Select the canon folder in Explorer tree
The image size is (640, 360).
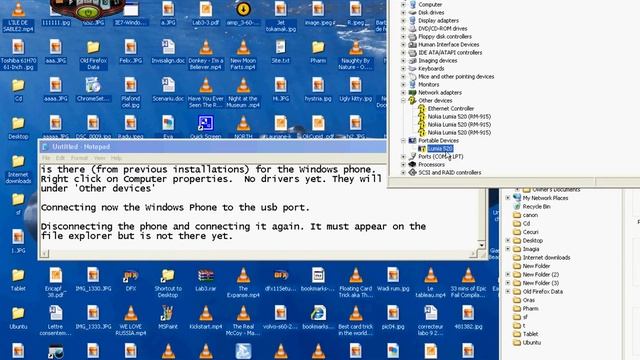(530, 215)
